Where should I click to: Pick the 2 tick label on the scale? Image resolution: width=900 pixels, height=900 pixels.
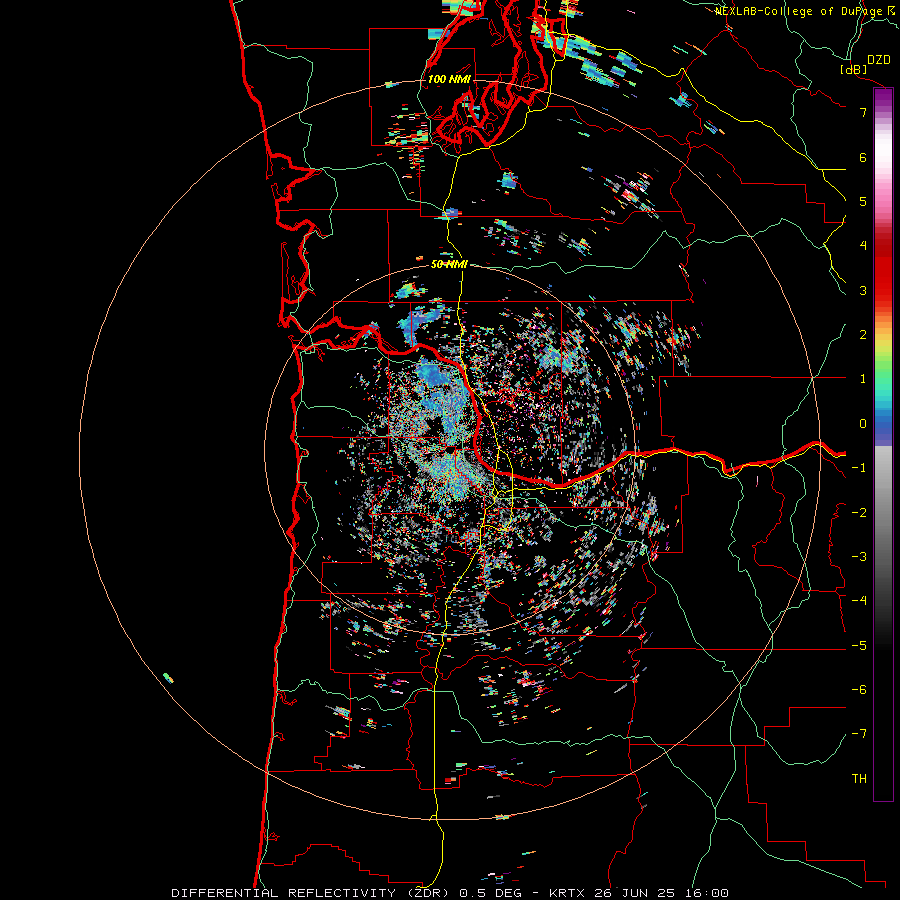[863, 335]
